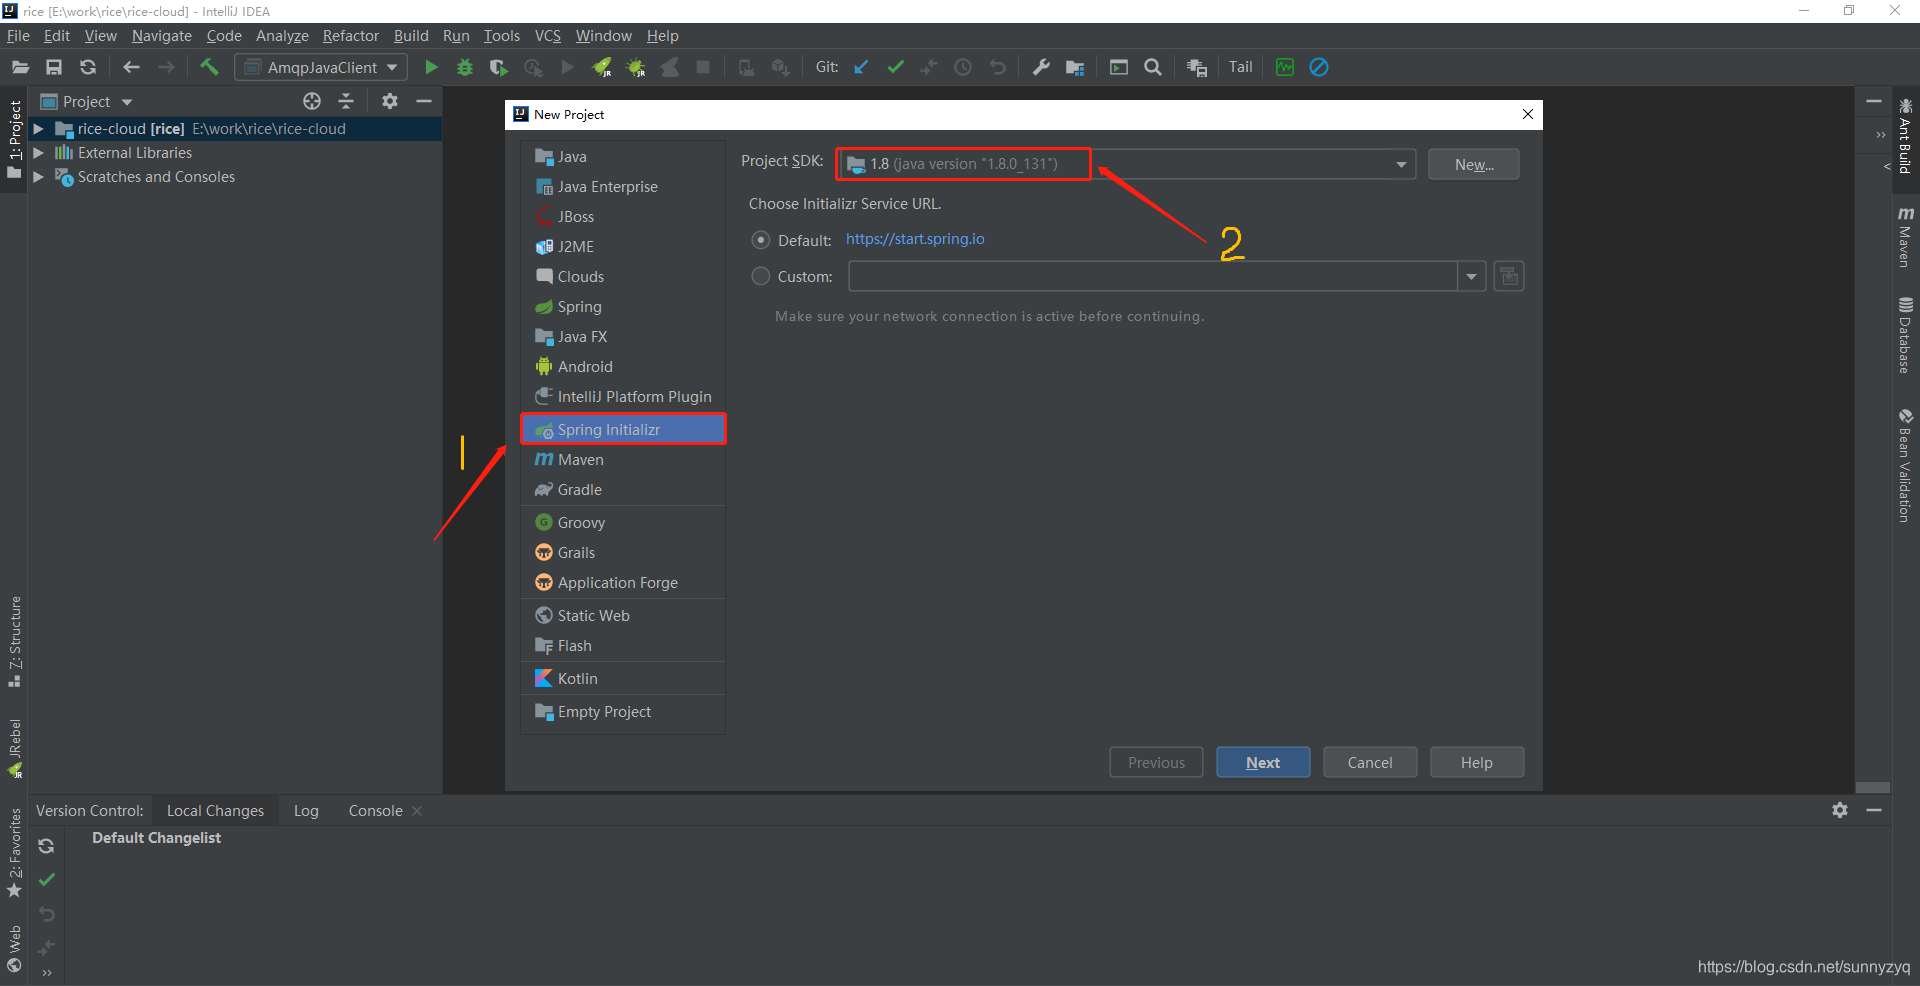Click Git revert arrow in toolbar
1920x986 pixels.
pos(997,67)
